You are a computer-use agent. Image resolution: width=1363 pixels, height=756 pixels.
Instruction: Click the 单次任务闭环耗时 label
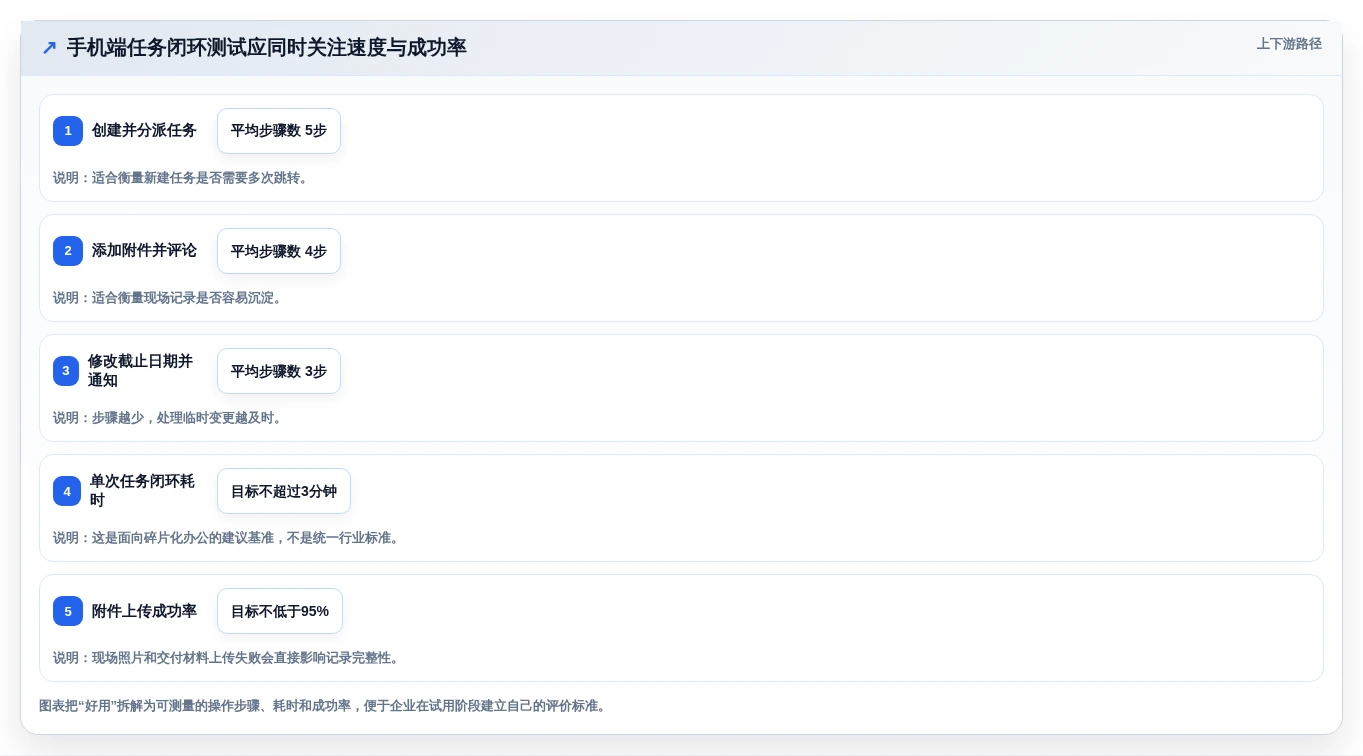(x=143, y=491)
